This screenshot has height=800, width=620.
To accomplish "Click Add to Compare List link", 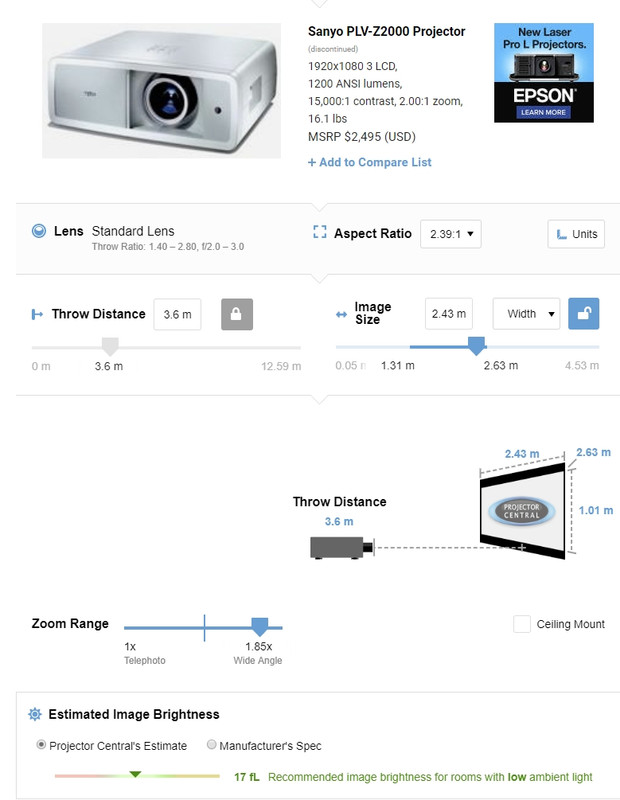I will point(369,162).
